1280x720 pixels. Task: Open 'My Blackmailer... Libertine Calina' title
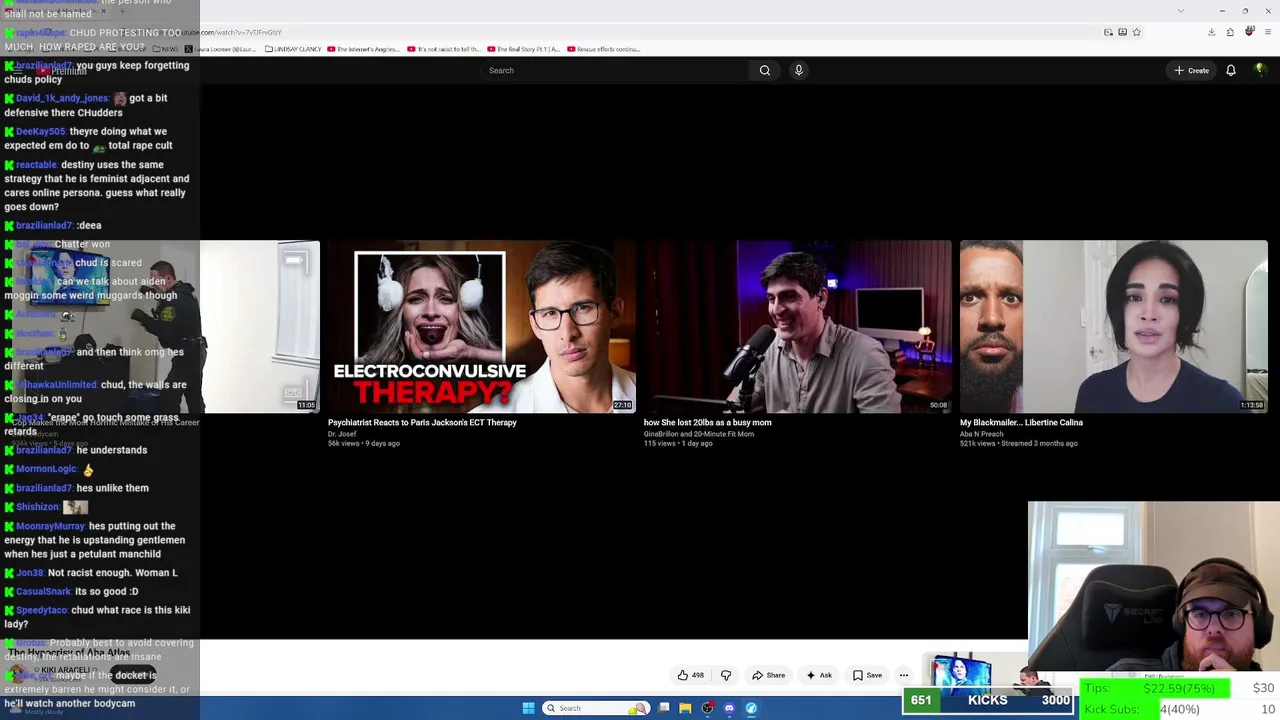pyautogui.click(x=1021, y=422)
